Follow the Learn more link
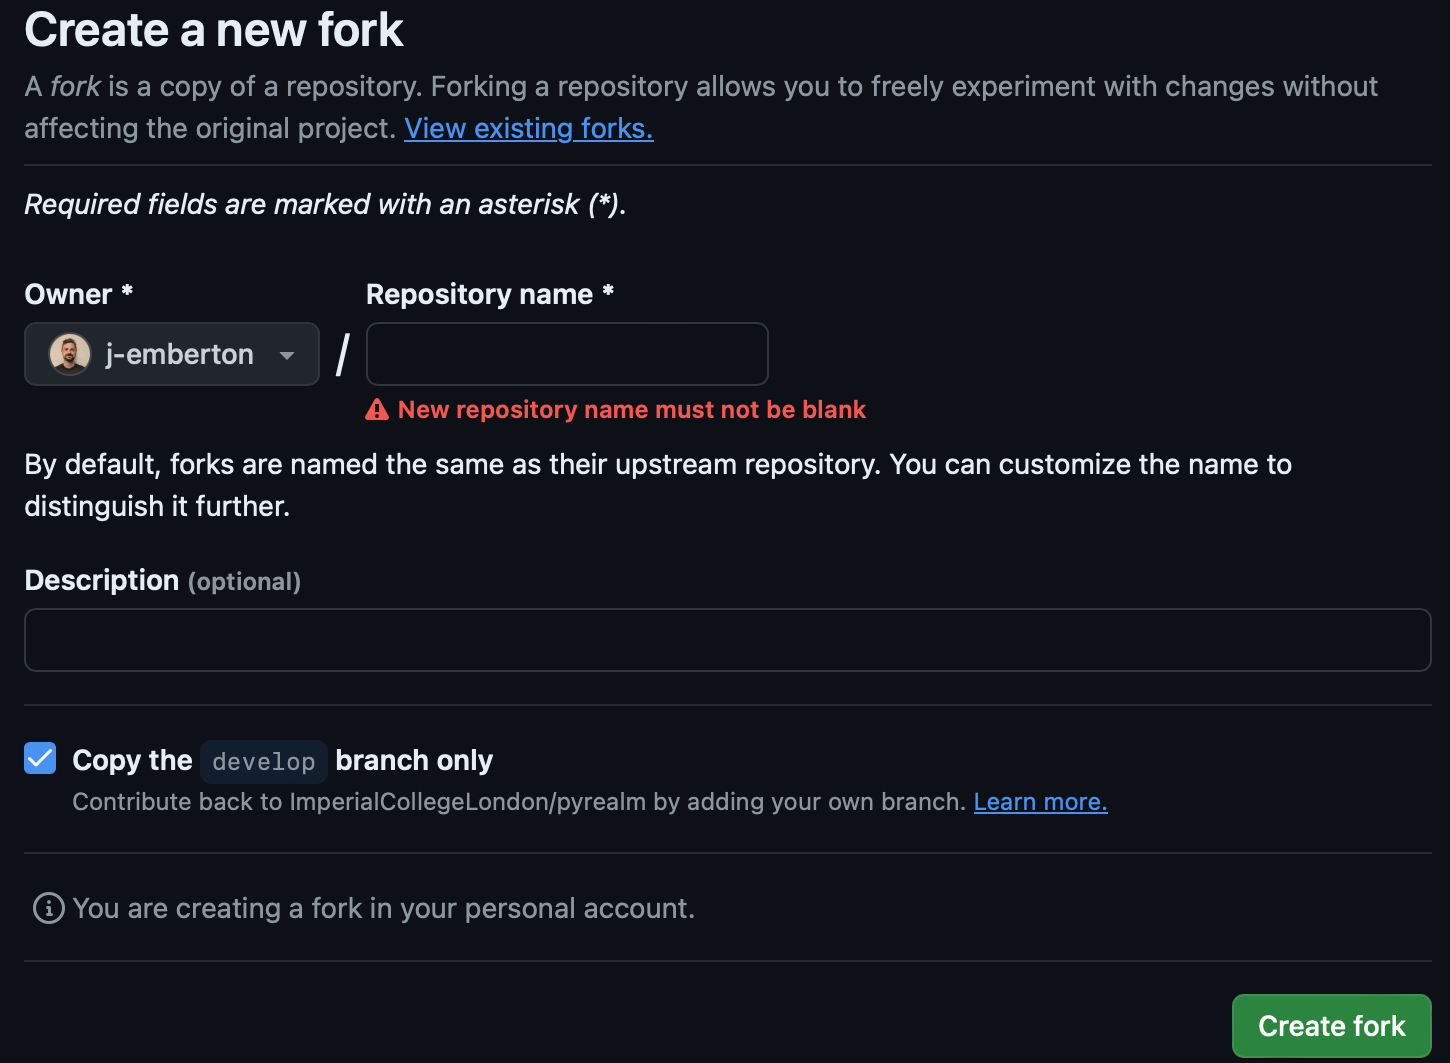Screen dimensions: 1450x1063 [1040, 802]
